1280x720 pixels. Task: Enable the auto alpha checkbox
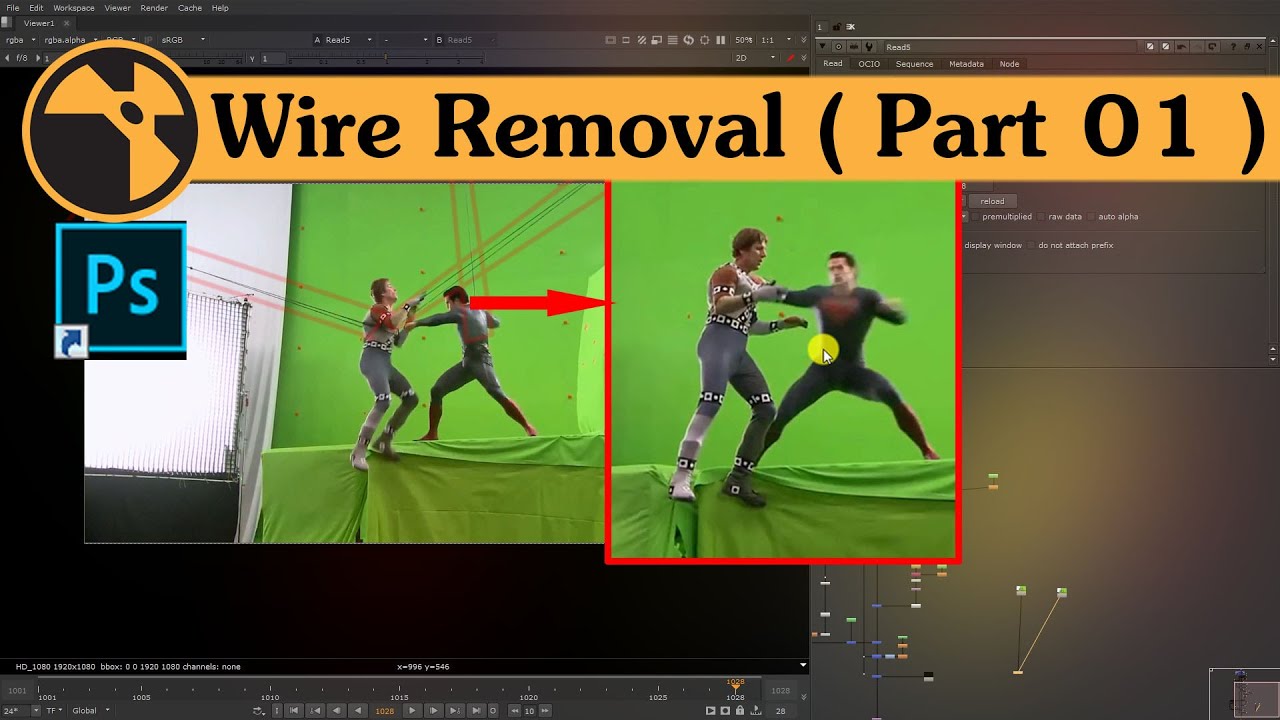tap(1091, 217)
